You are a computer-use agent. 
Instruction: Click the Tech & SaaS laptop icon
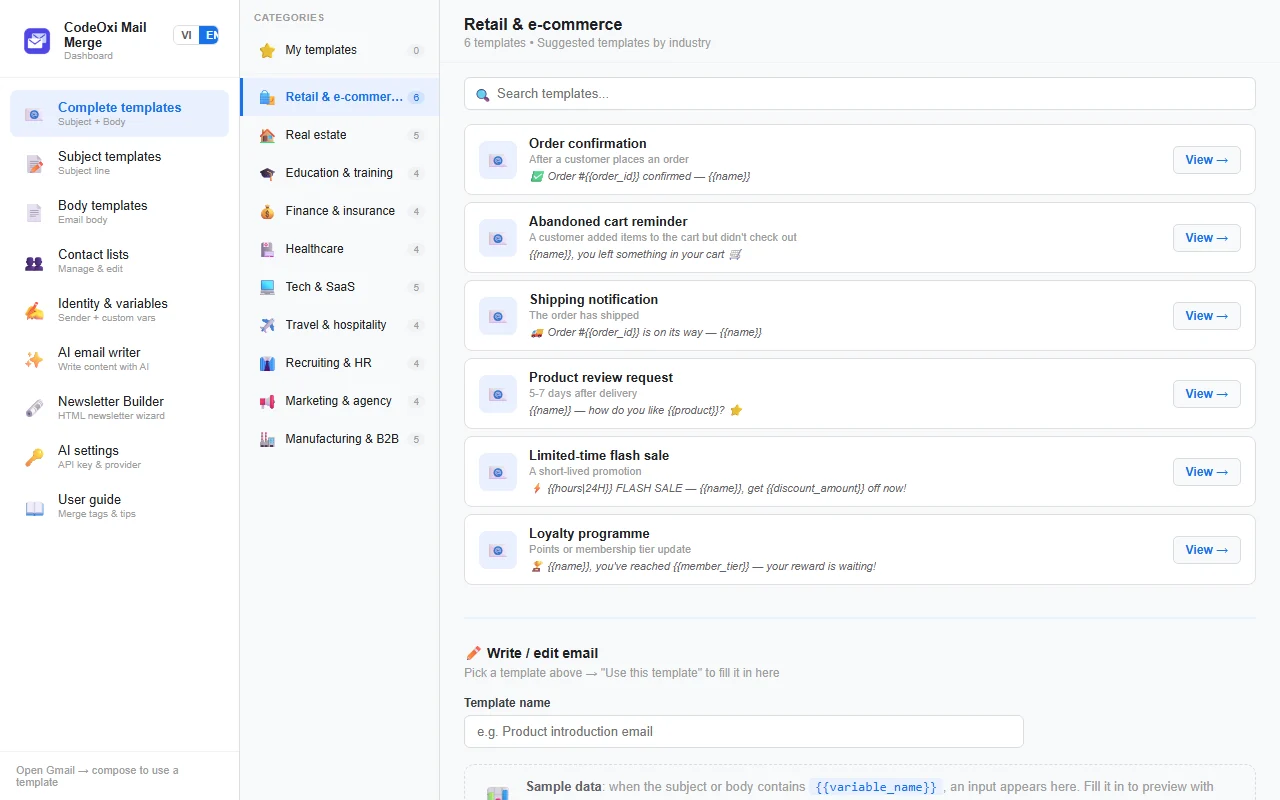coord(267,287)
